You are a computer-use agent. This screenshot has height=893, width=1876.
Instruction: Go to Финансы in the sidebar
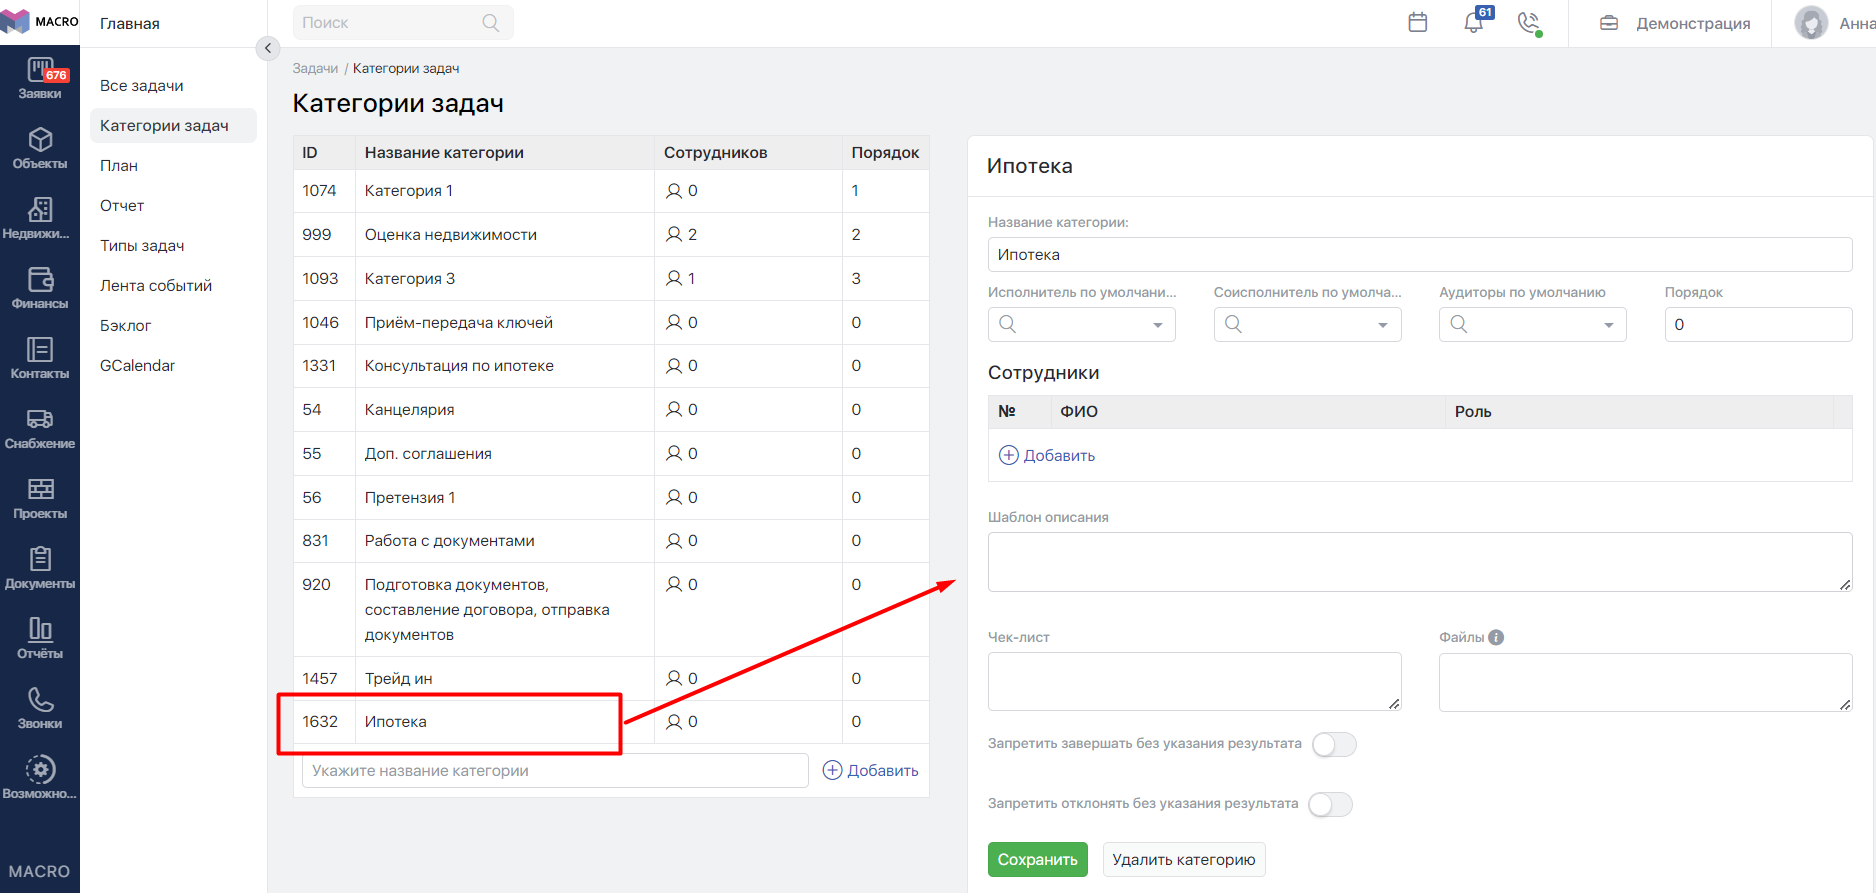40,289
